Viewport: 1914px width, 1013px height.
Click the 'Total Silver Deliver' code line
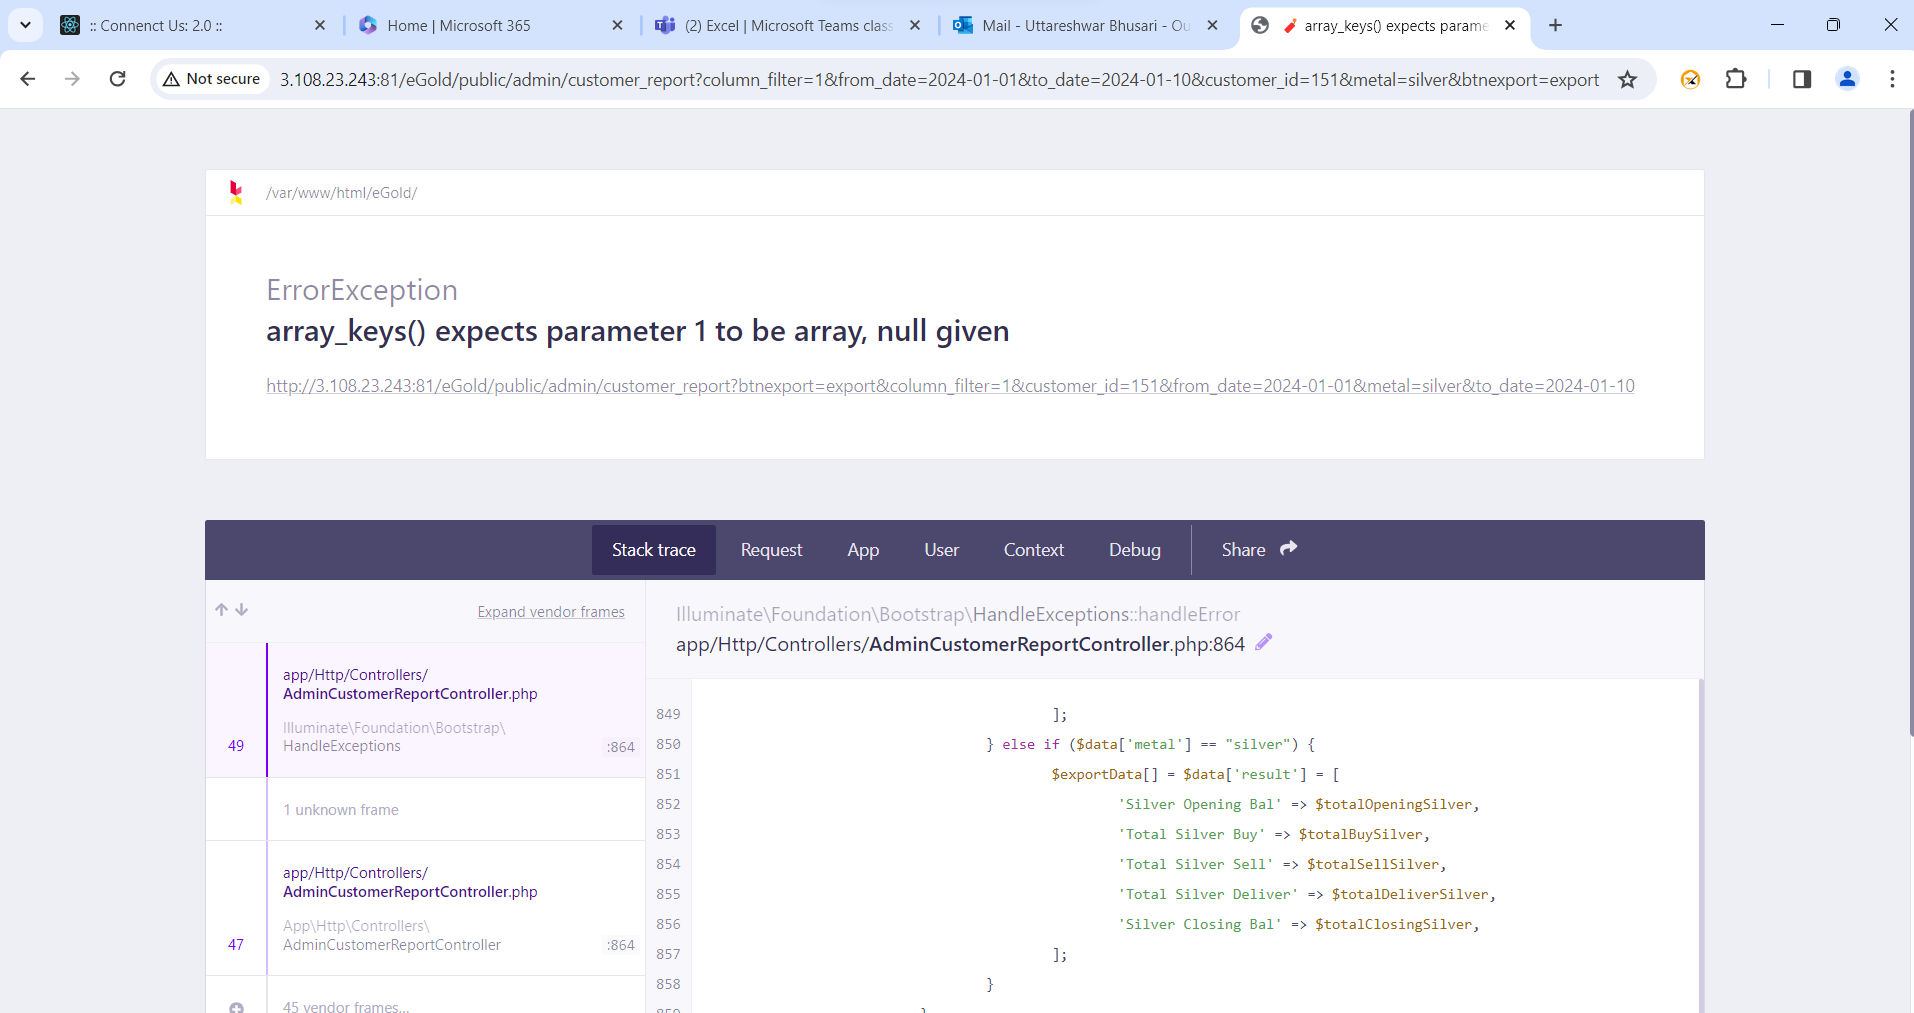coord(1307,894)
